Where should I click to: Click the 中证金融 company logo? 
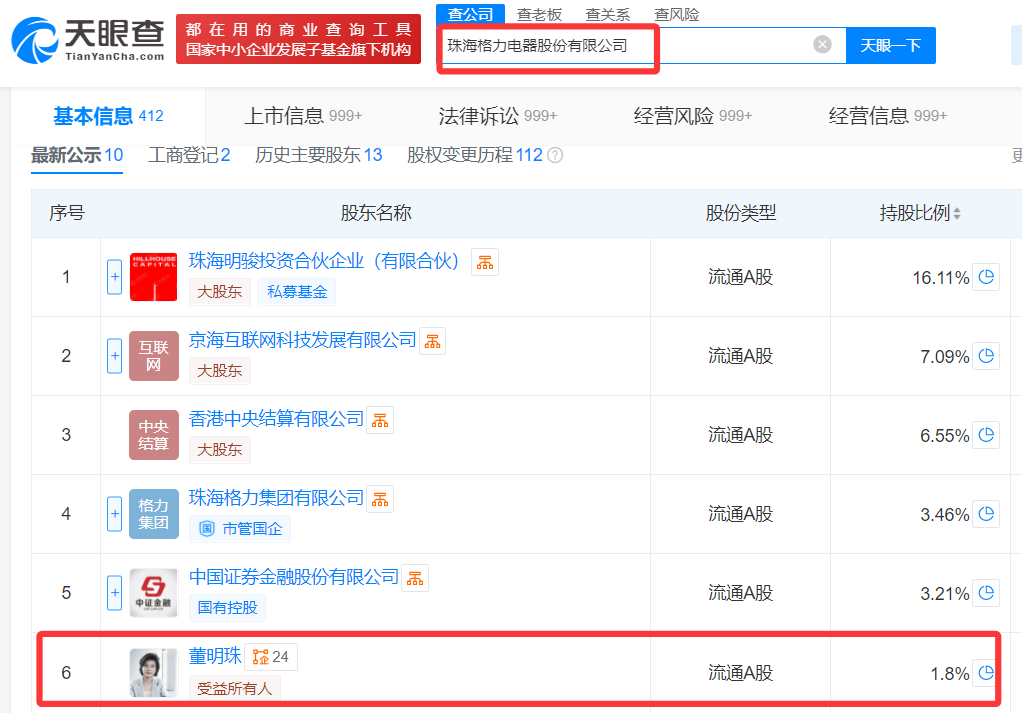coord(153,593)
